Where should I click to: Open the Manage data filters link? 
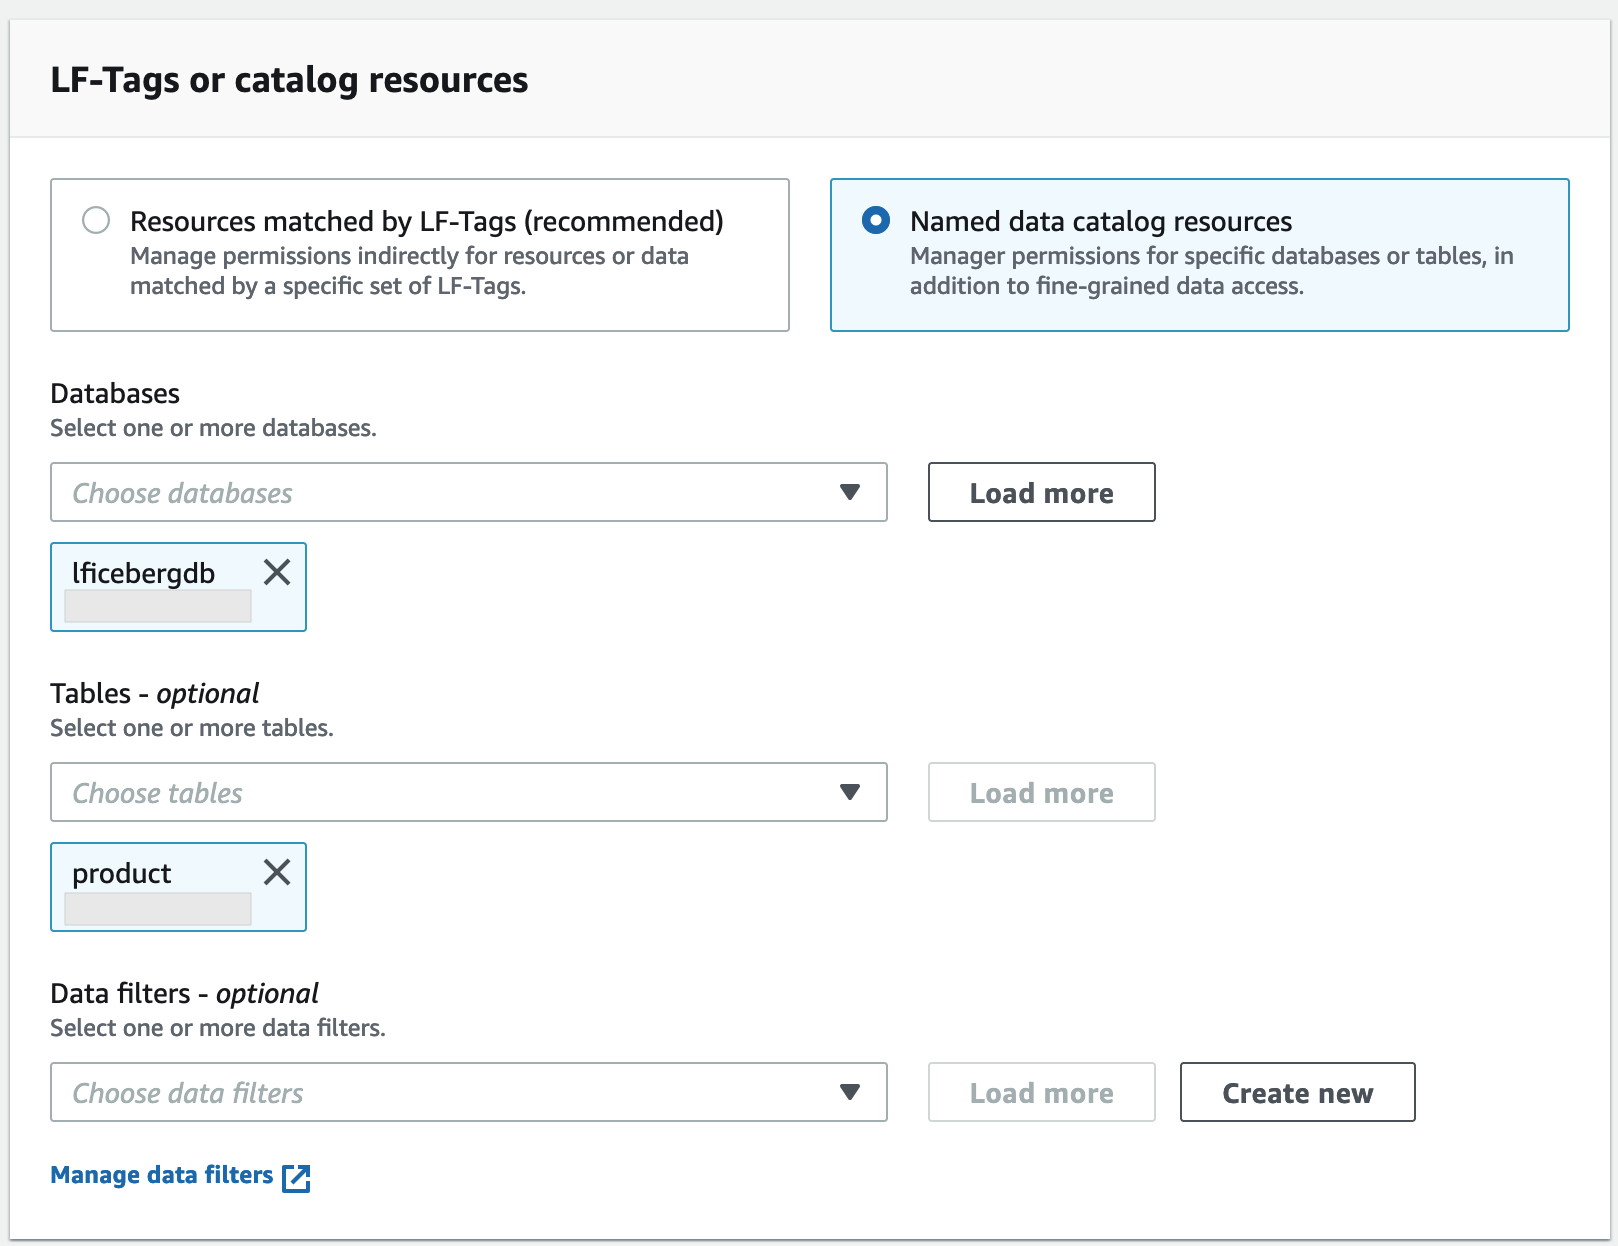click(161, 1174)
